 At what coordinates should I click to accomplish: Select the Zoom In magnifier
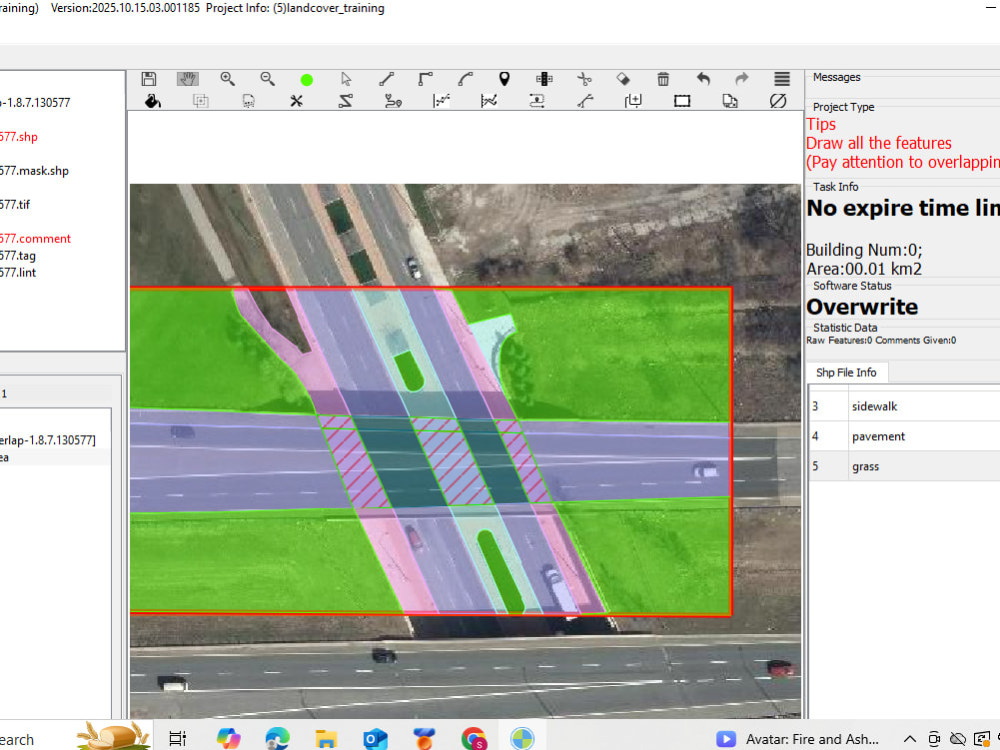(x=227, y=78)
